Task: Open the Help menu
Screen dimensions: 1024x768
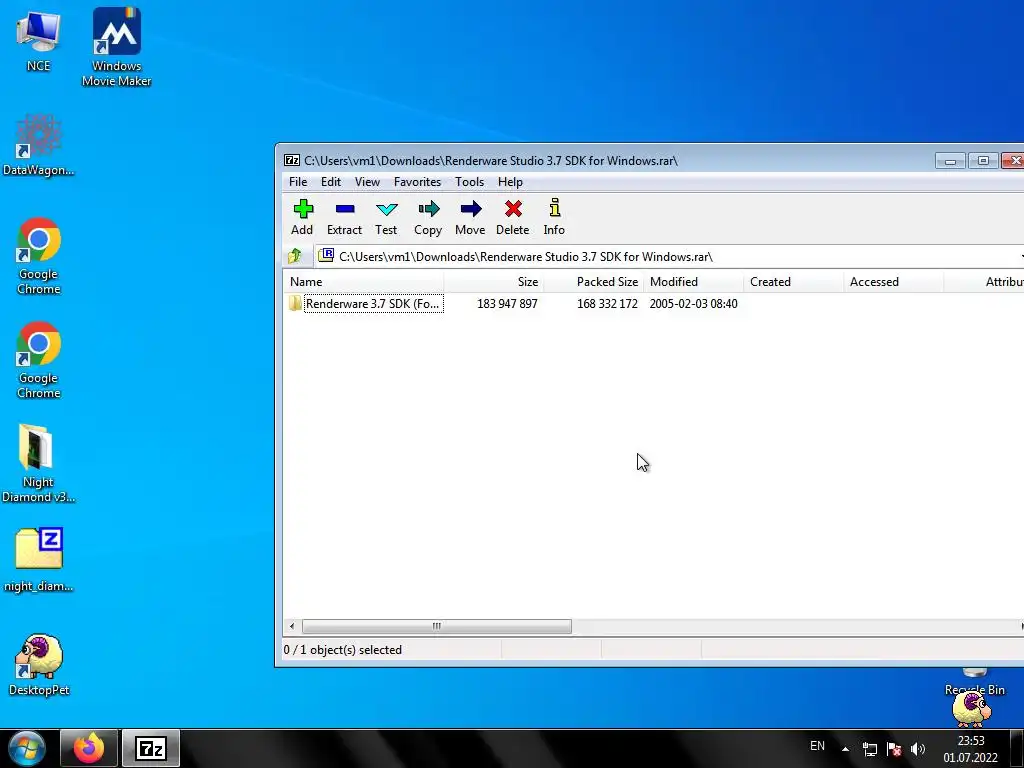Action: (x=510, y=182)
